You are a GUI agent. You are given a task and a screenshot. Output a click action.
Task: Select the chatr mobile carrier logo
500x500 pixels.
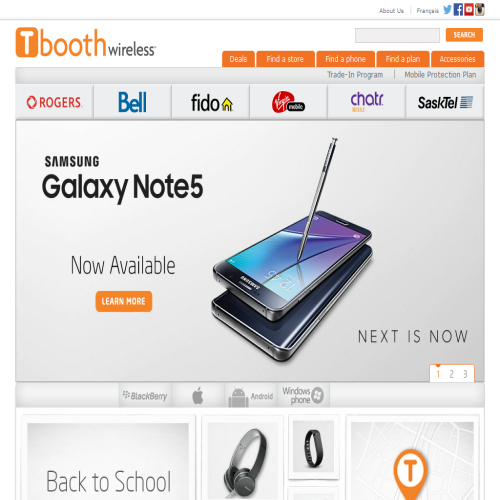click(x=367, y=102)
